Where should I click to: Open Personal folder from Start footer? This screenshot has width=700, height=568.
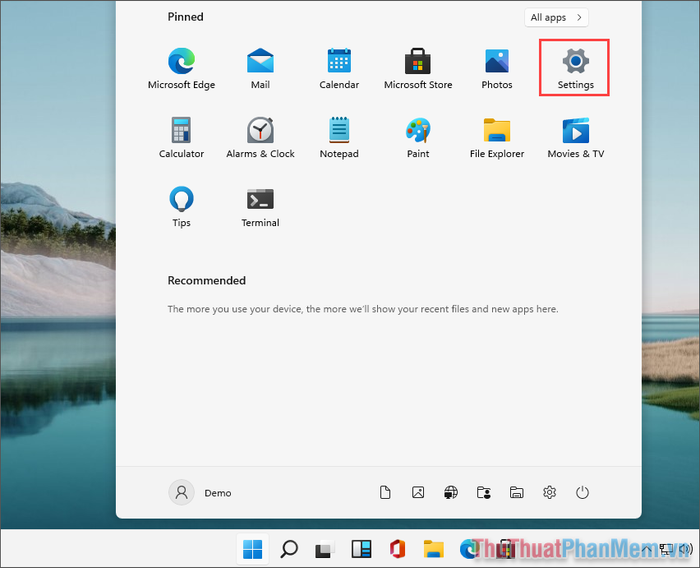(484, 493)
